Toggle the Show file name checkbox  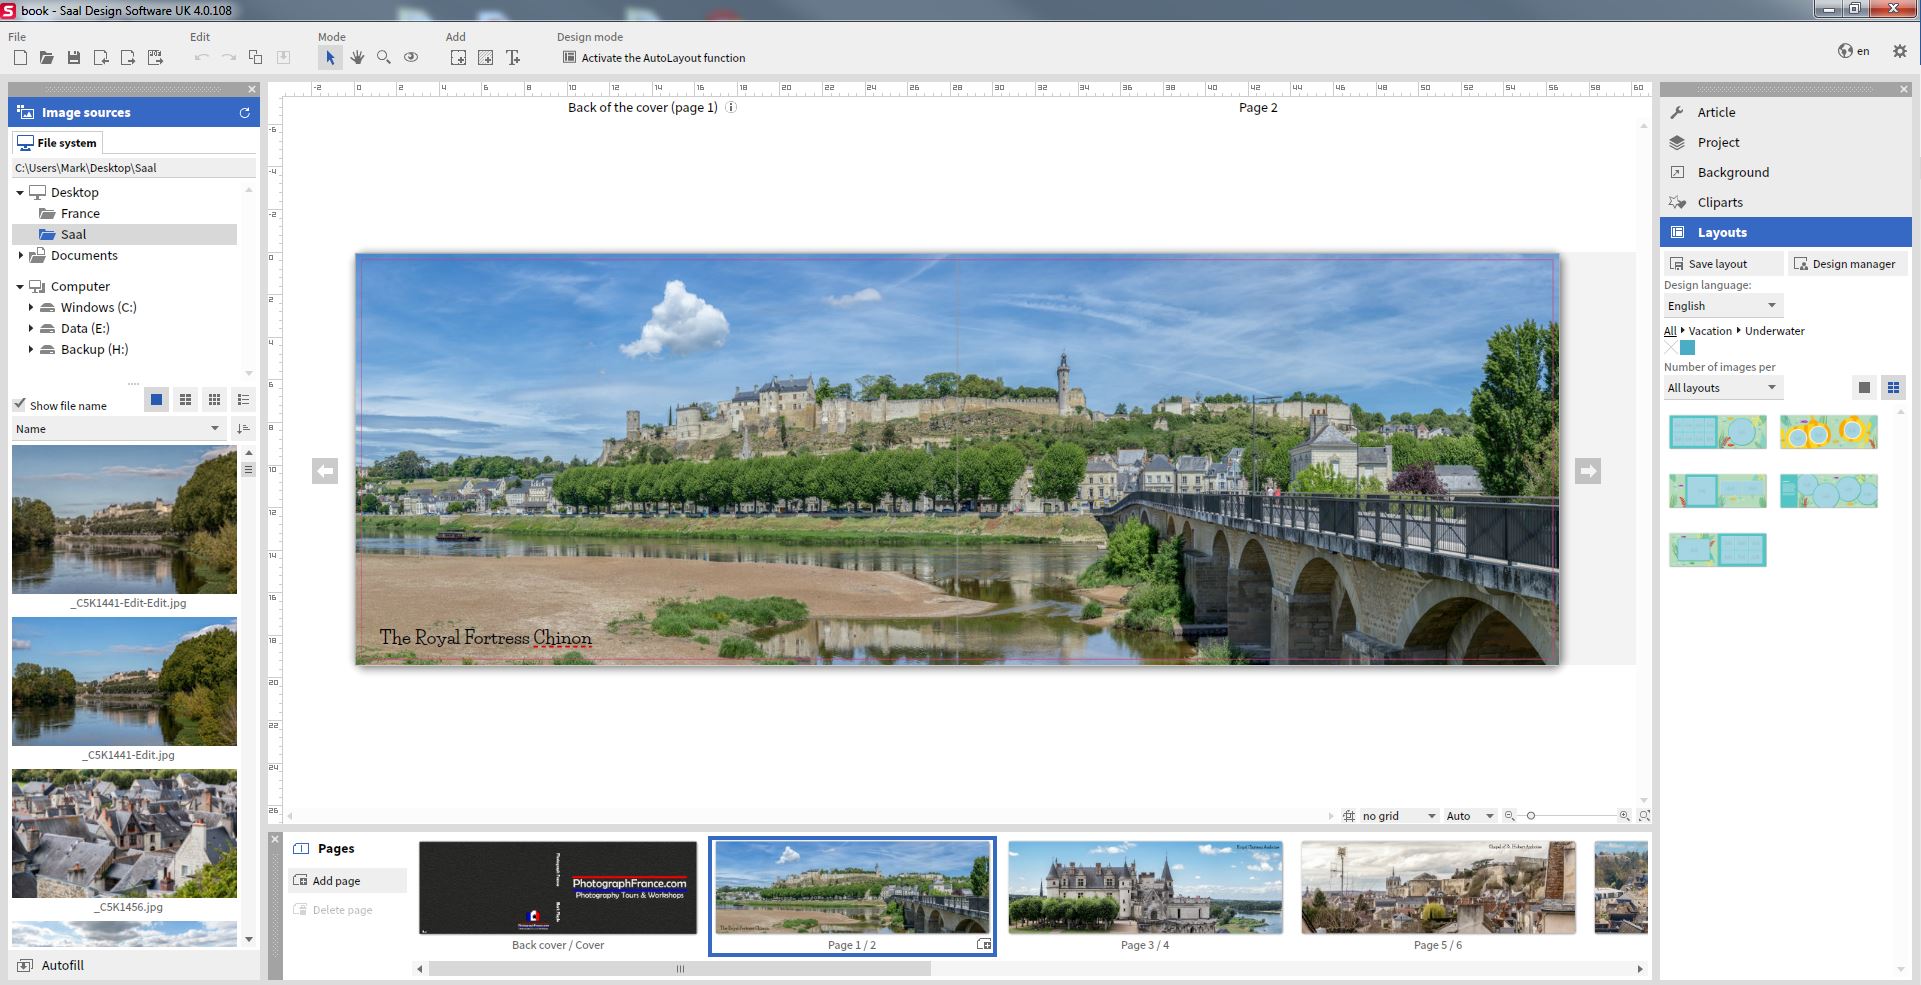(19, 404)
